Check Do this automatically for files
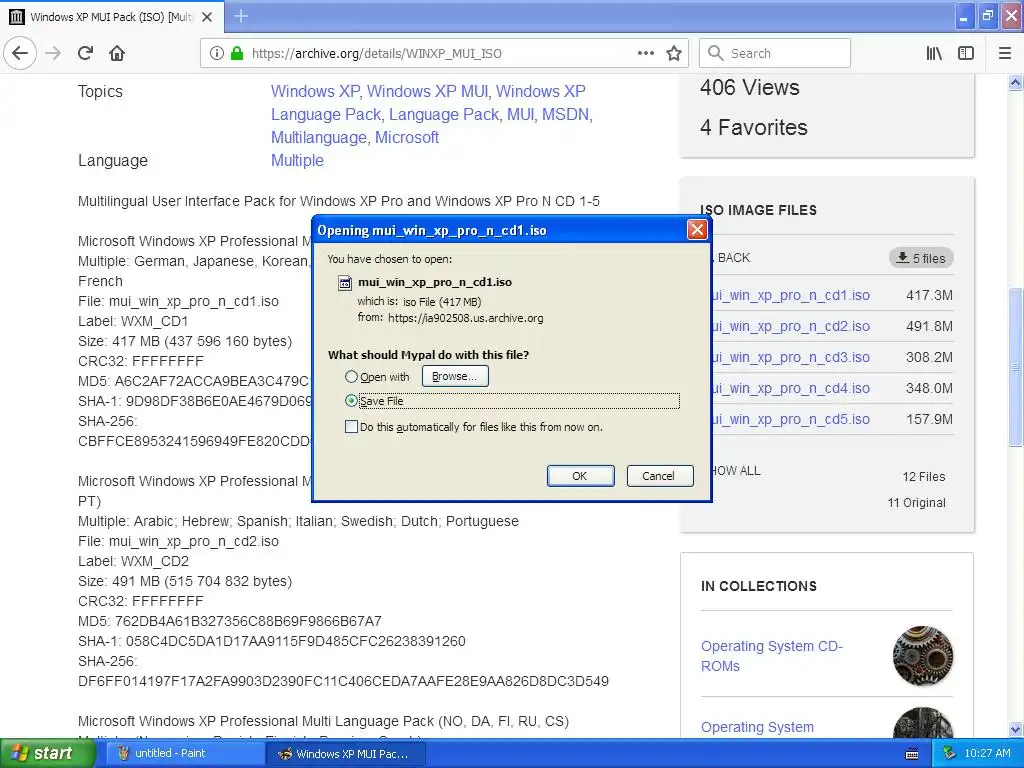 click(351, 427)
